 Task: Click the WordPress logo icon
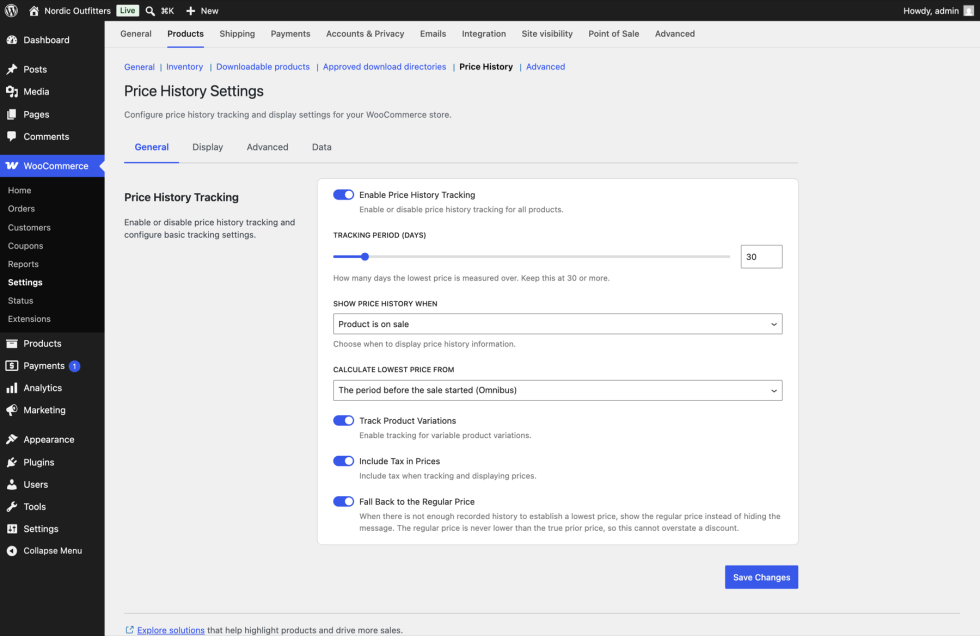pos(11,11)
